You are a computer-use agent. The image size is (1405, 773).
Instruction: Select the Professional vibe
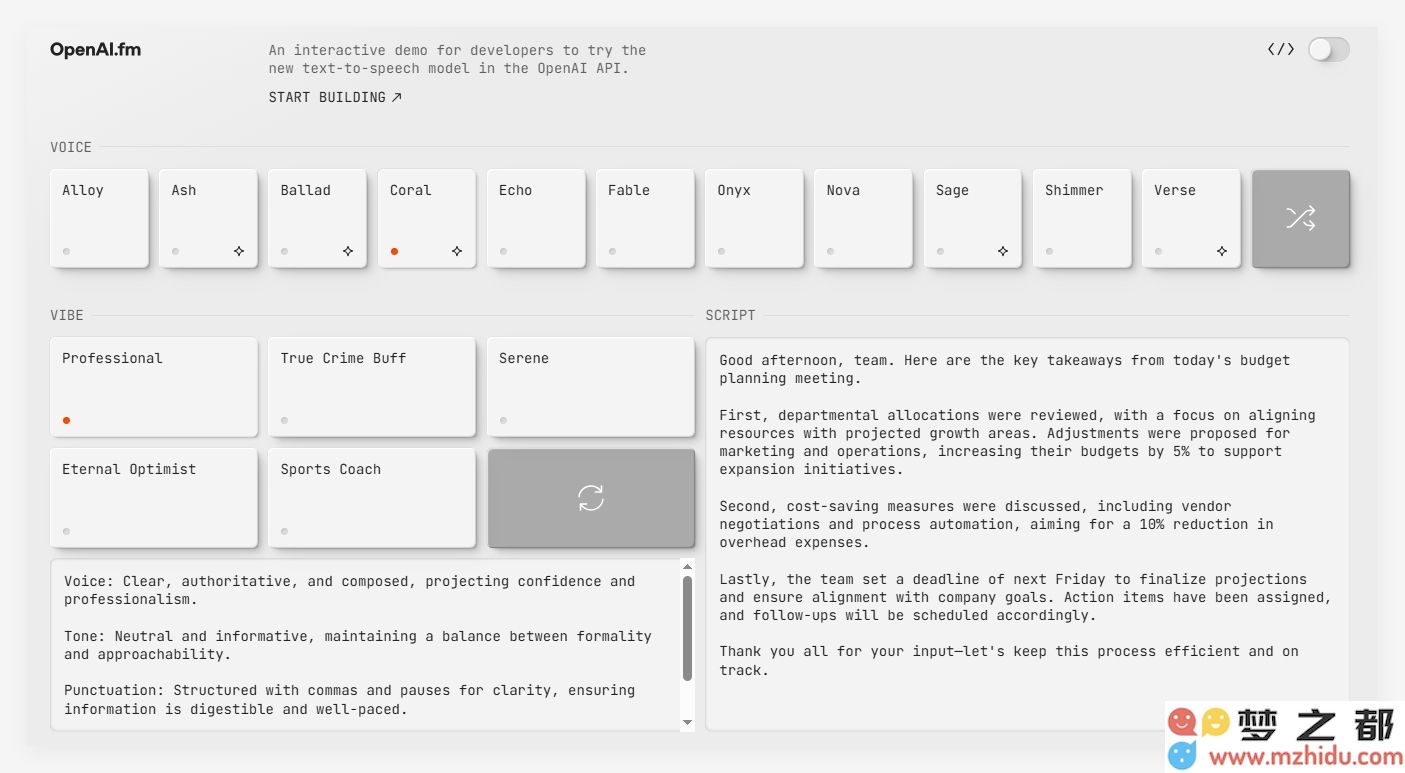(x=154, y=387)
